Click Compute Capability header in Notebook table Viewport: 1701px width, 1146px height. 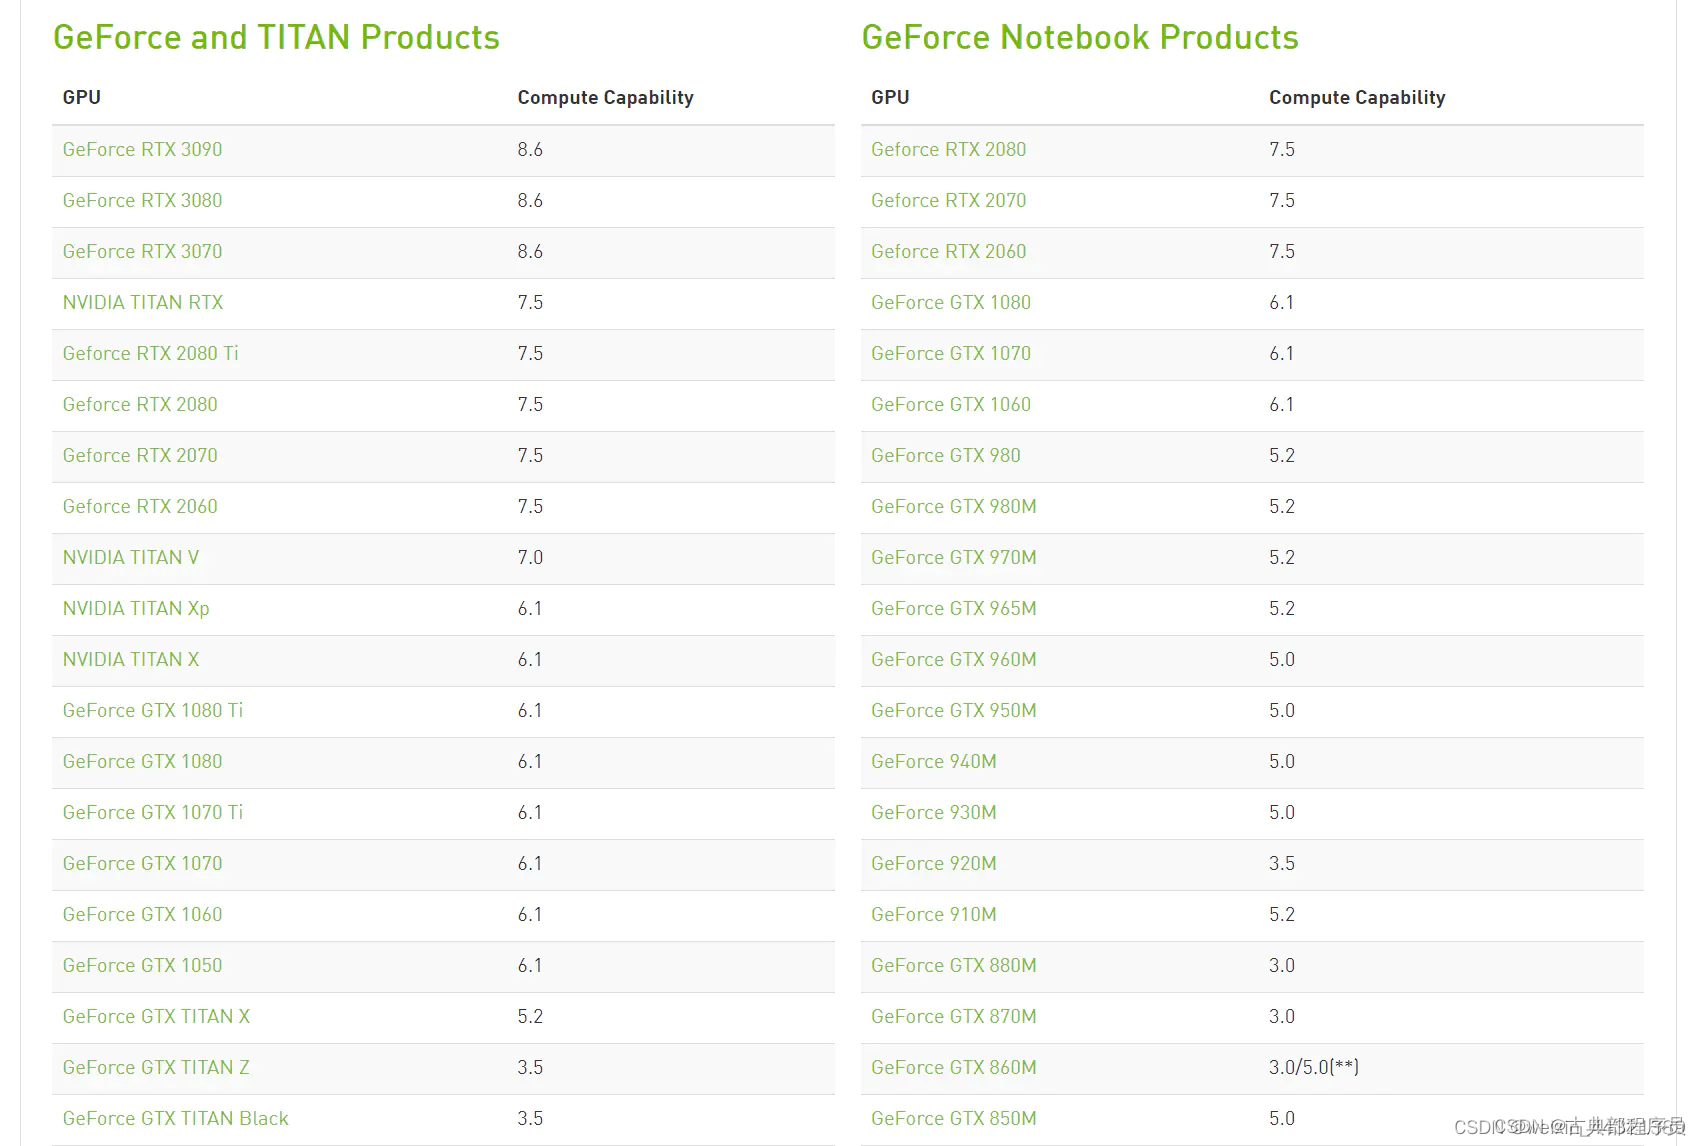point(1357,98)
